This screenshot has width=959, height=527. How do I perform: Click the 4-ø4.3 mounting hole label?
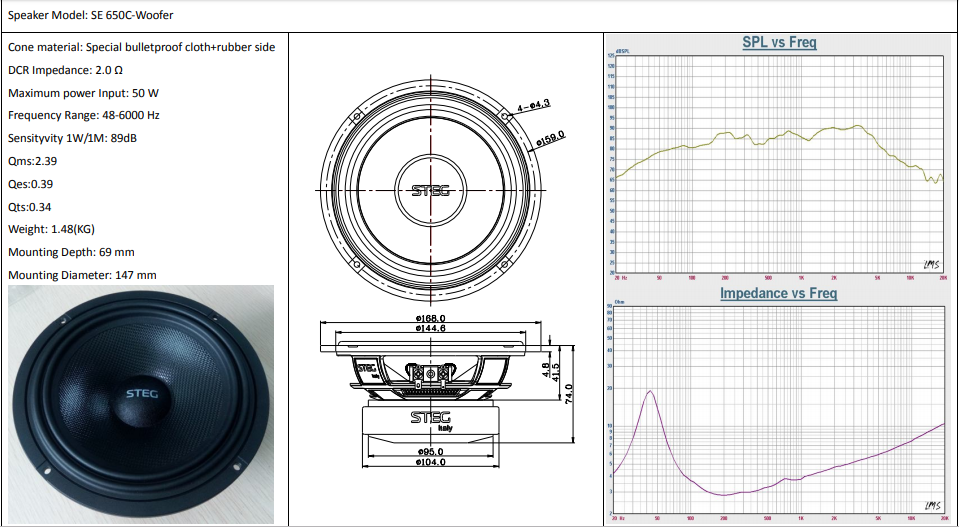pos(534,104)
